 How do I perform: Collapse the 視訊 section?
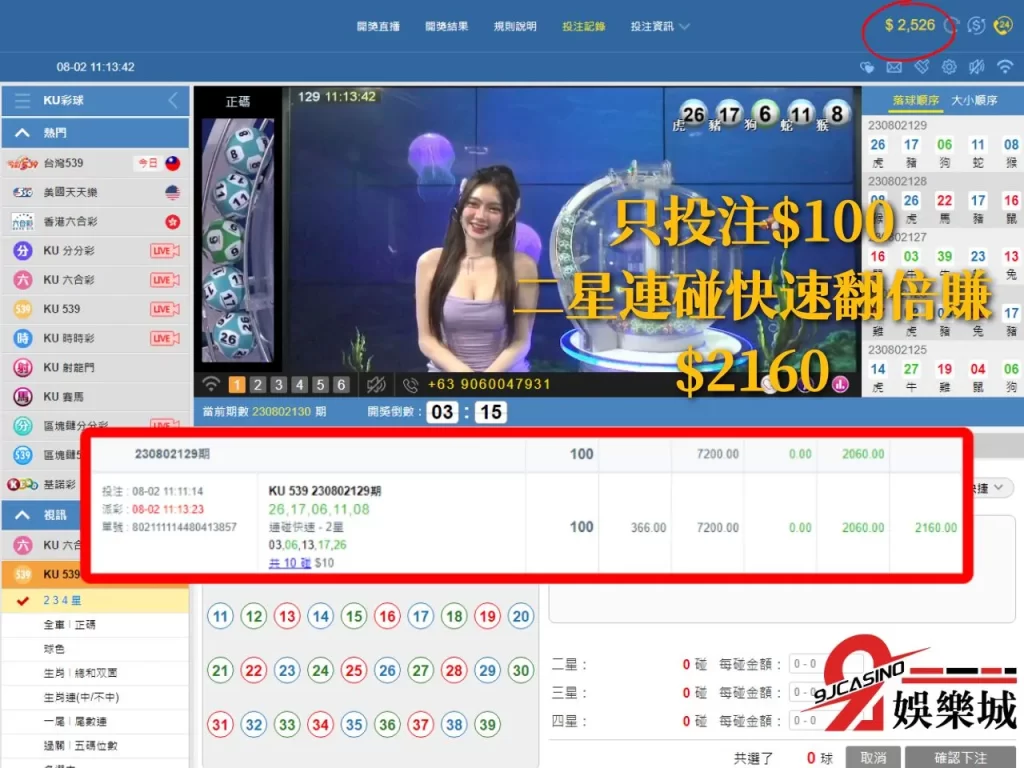tap(22, 515)
